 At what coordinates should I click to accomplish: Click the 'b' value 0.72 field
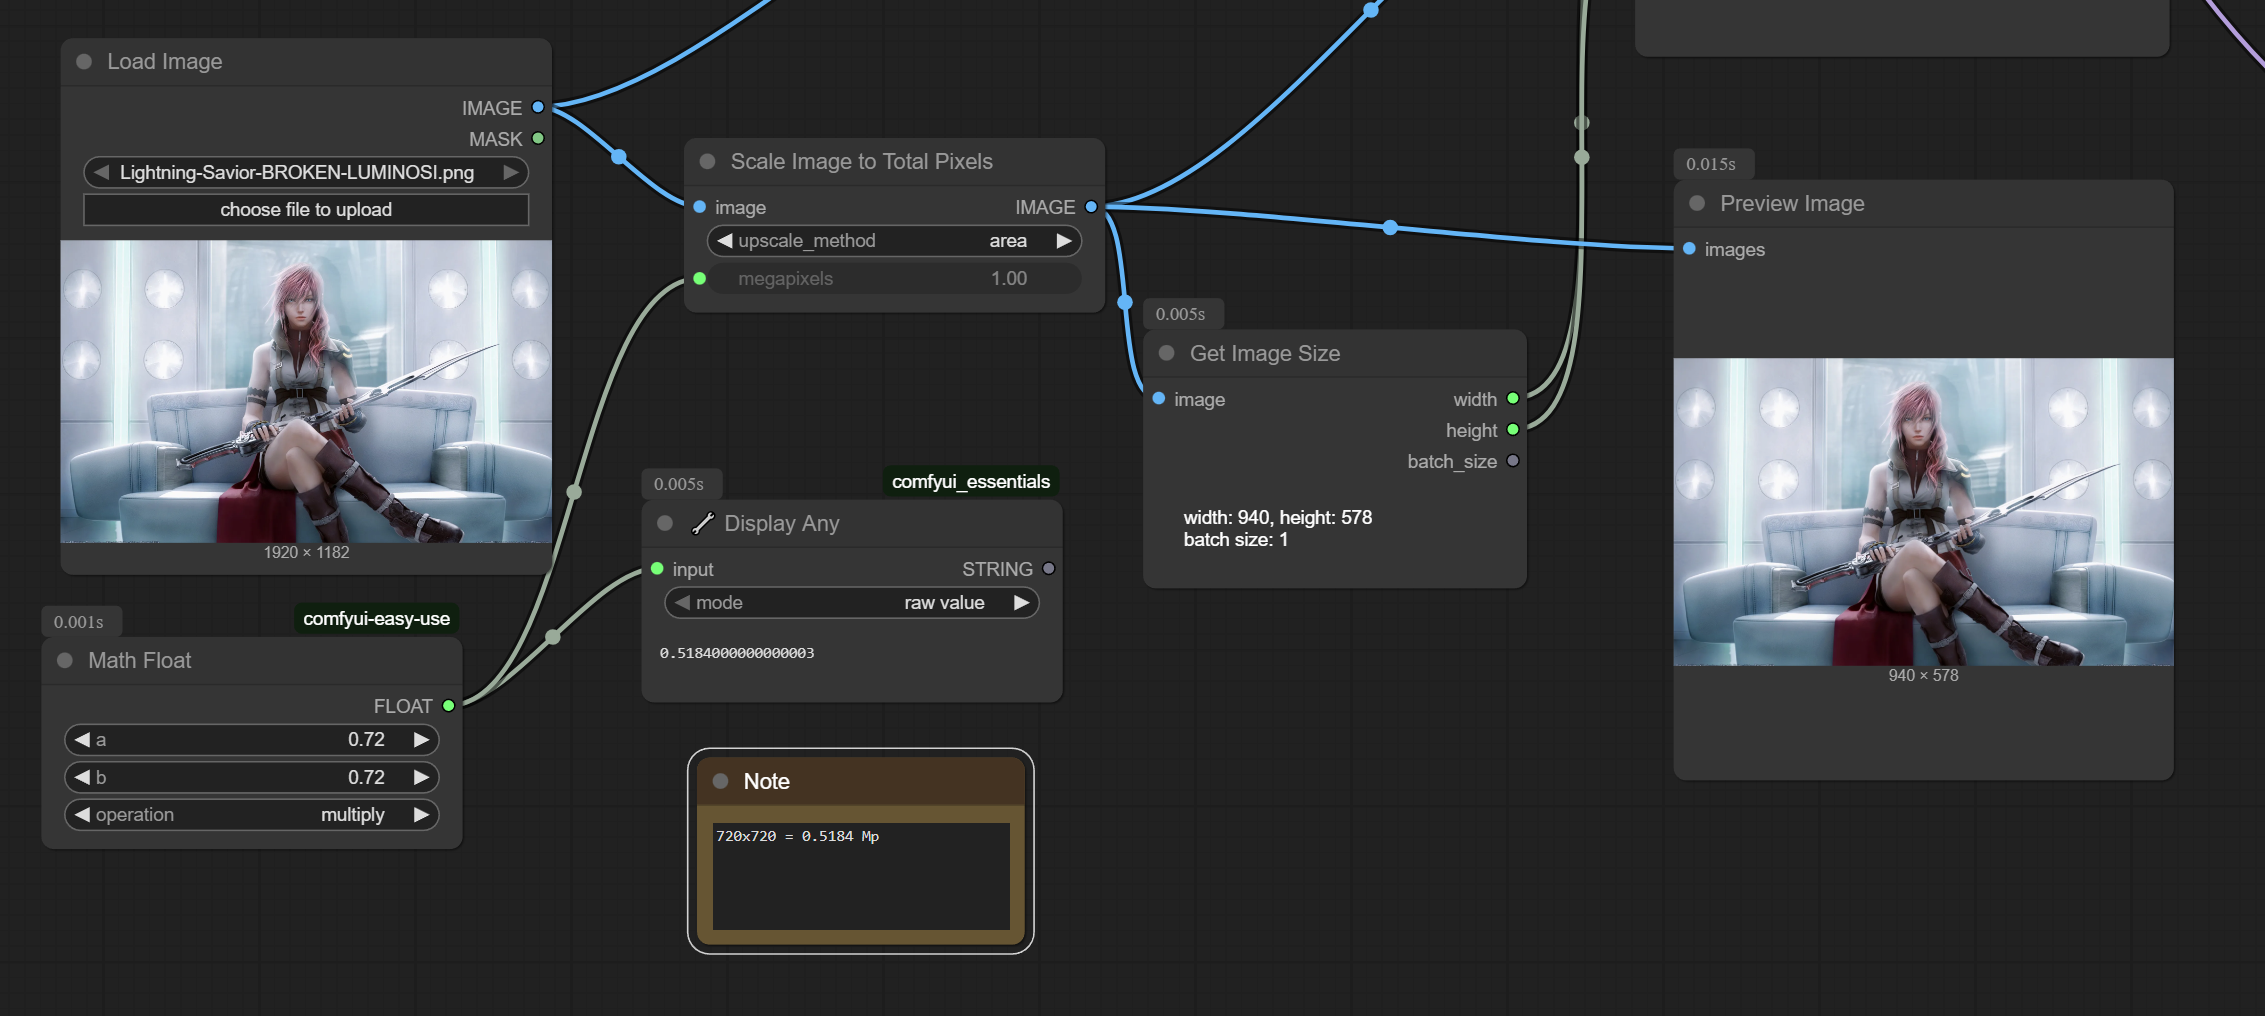pyautogui.click(x=252, y=778)
